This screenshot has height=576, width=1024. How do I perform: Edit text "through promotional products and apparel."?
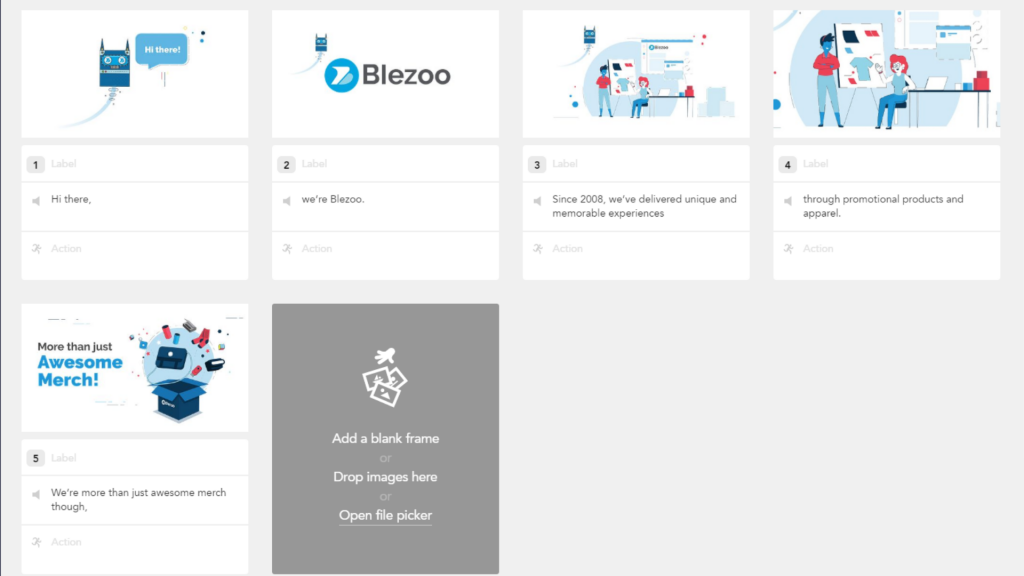883,206
